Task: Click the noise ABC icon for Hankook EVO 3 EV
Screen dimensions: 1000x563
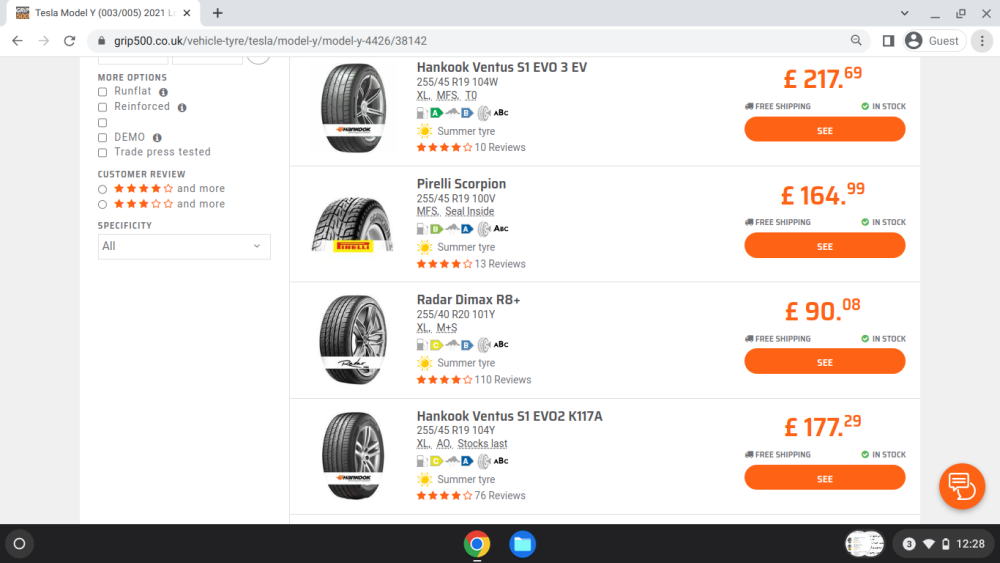Action: 493,113
